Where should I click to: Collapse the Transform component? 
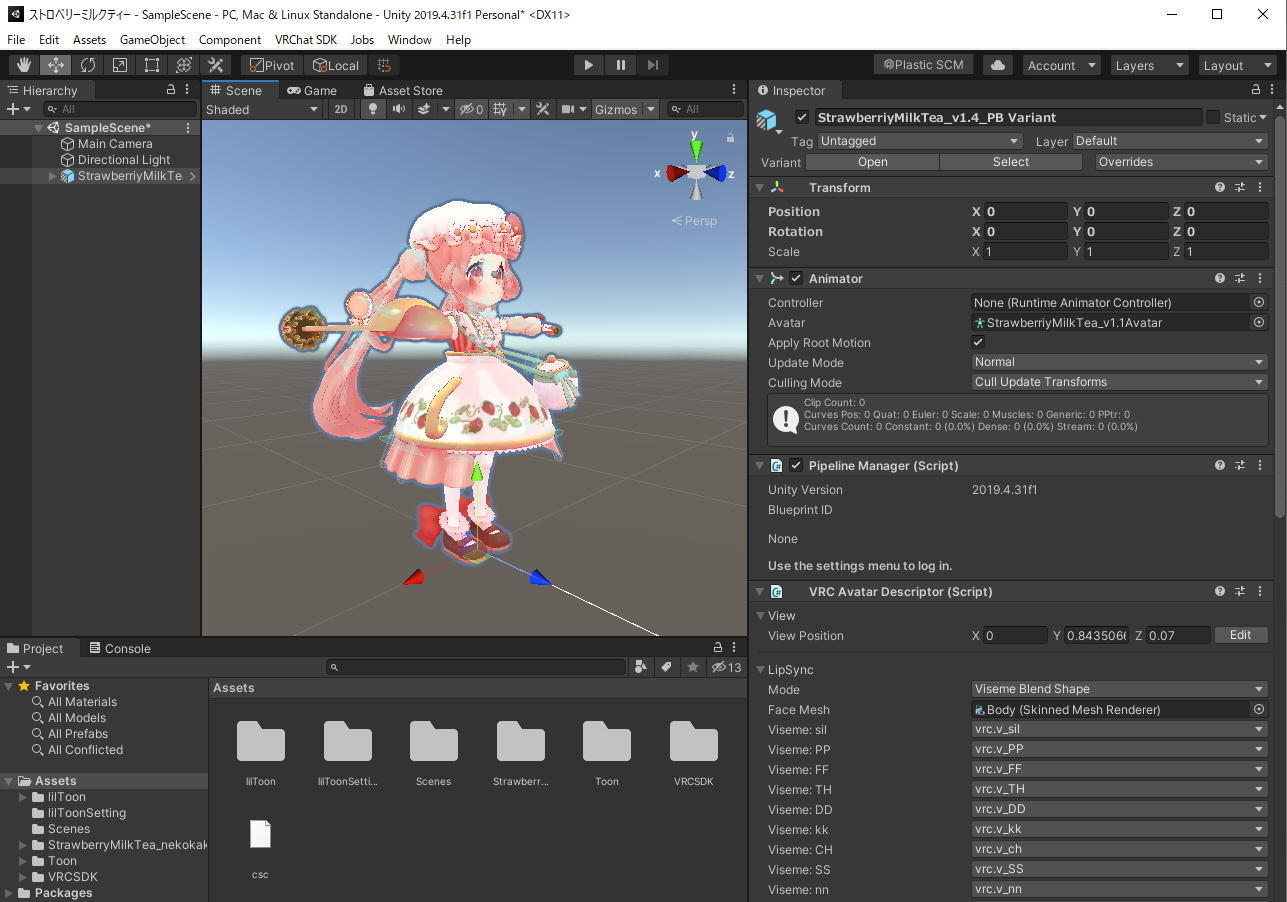point(760,187)
